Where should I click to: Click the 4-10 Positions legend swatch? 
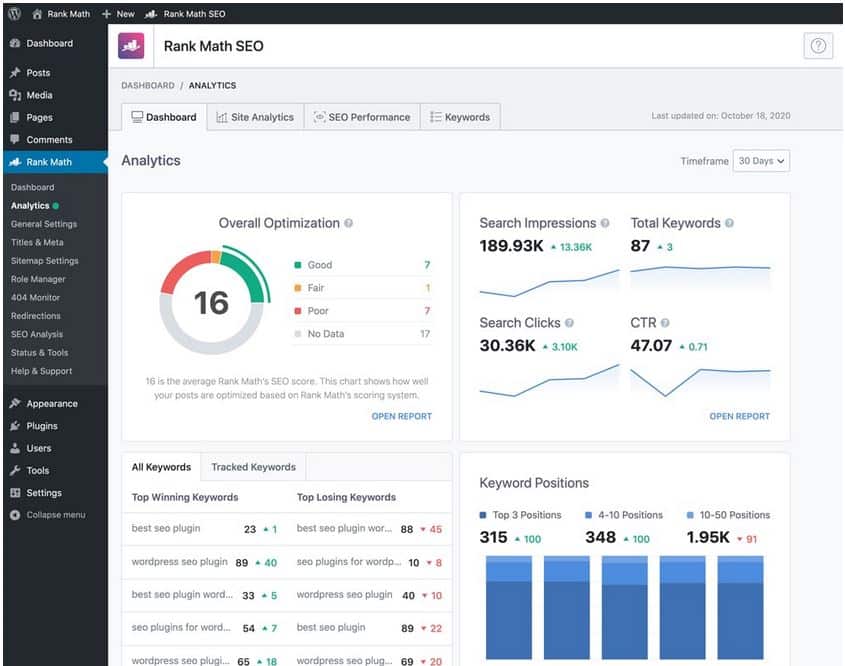coord(588,515)
